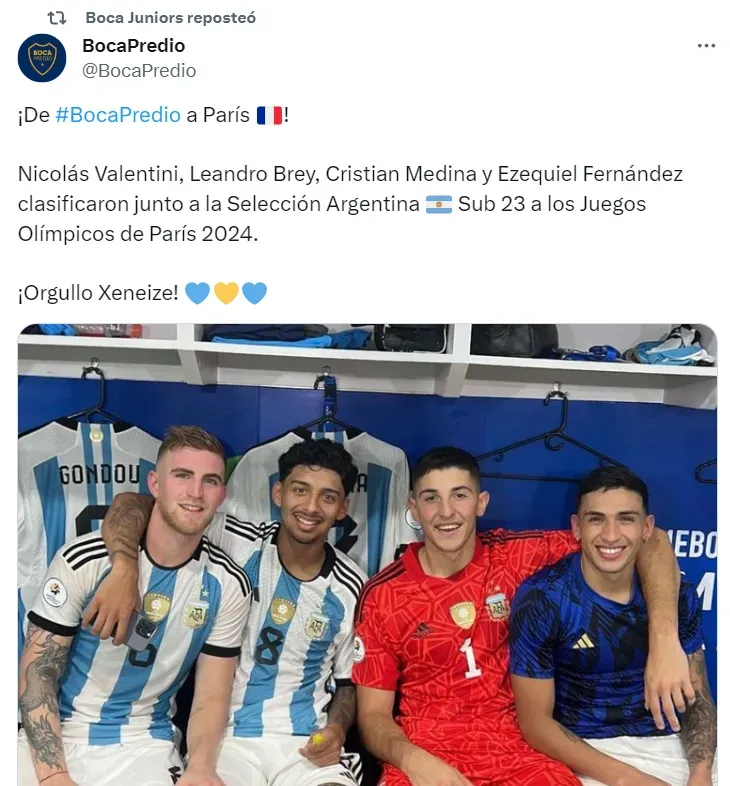Click the tweet text mentioning París 2024
730x786 pixels.
[350, 204]
